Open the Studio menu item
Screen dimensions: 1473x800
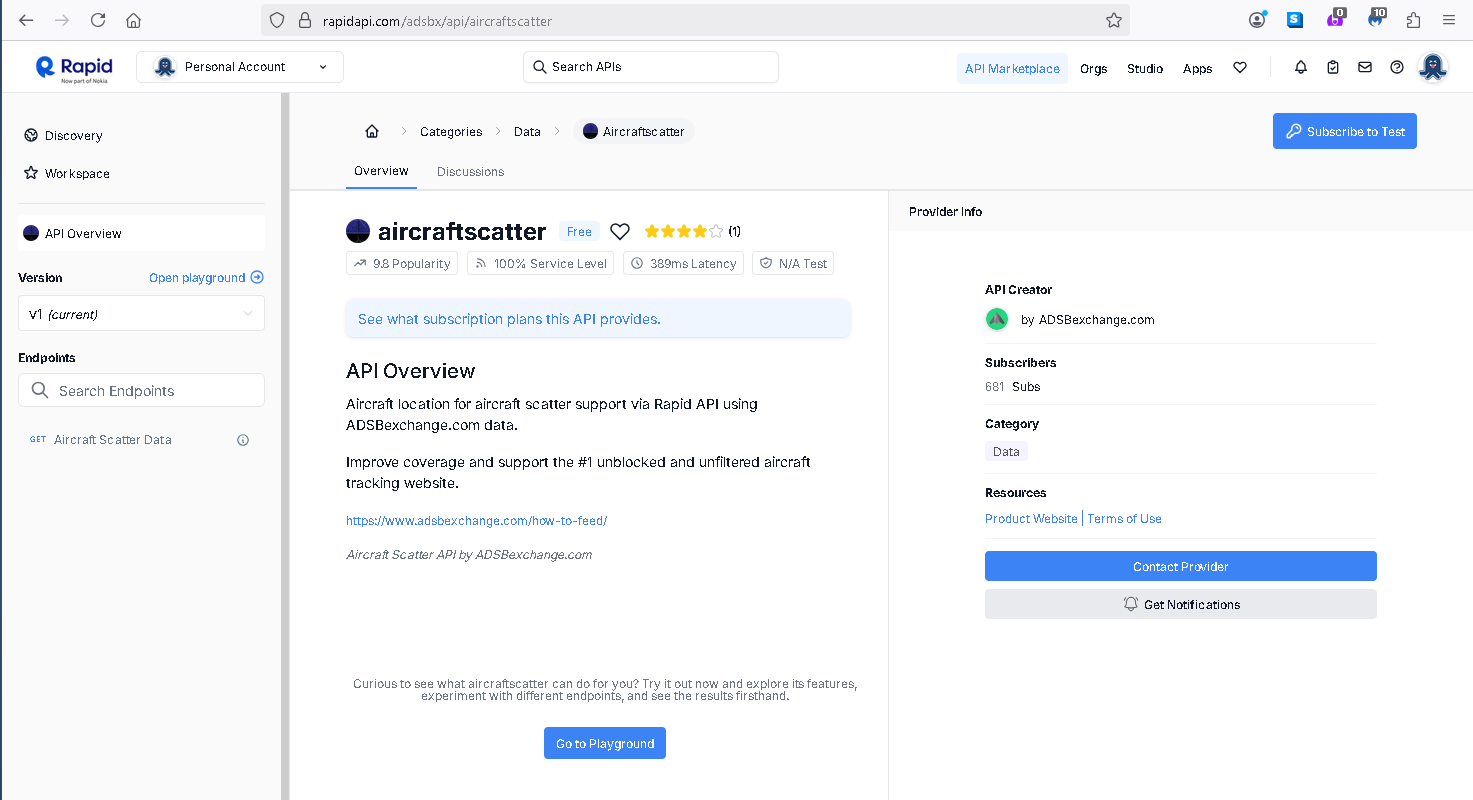(1144, 69)
